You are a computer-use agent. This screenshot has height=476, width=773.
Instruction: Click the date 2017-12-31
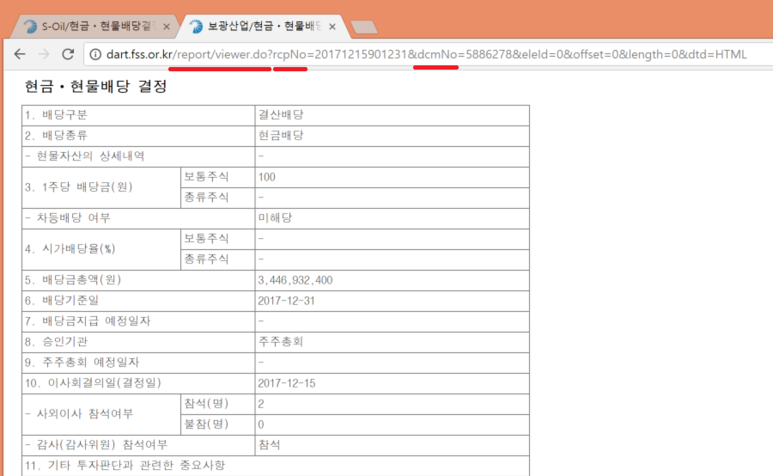[x=286, y=301]
